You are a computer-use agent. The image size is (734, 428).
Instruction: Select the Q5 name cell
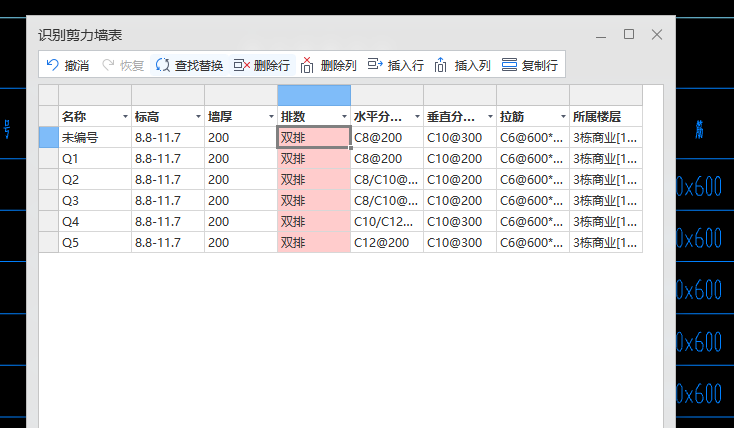coord(95,243)
